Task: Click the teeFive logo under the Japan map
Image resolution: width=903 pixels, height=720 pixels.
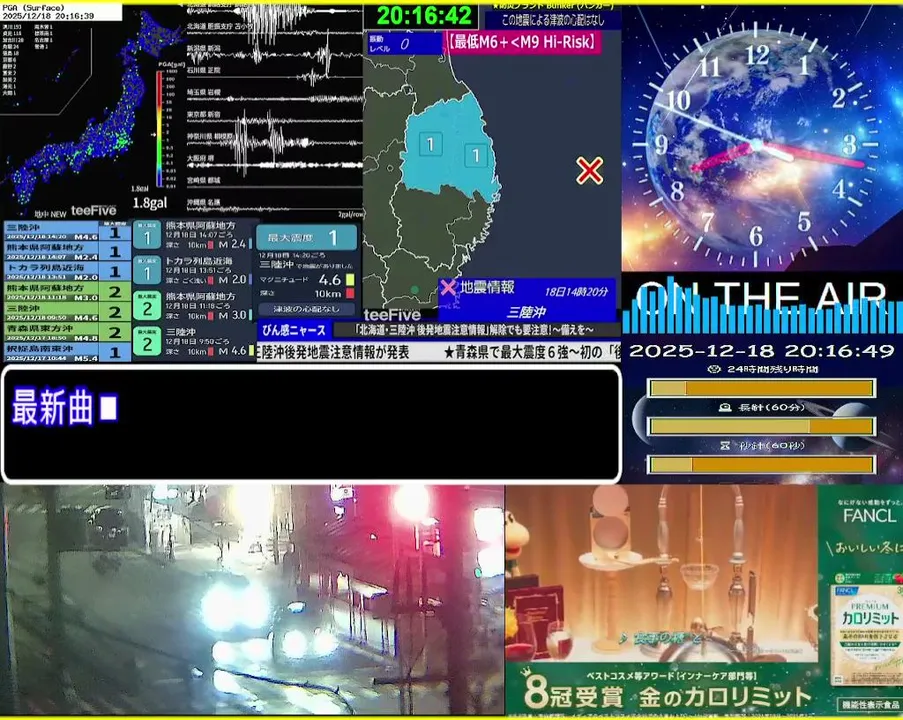Action: coord(93,211)
